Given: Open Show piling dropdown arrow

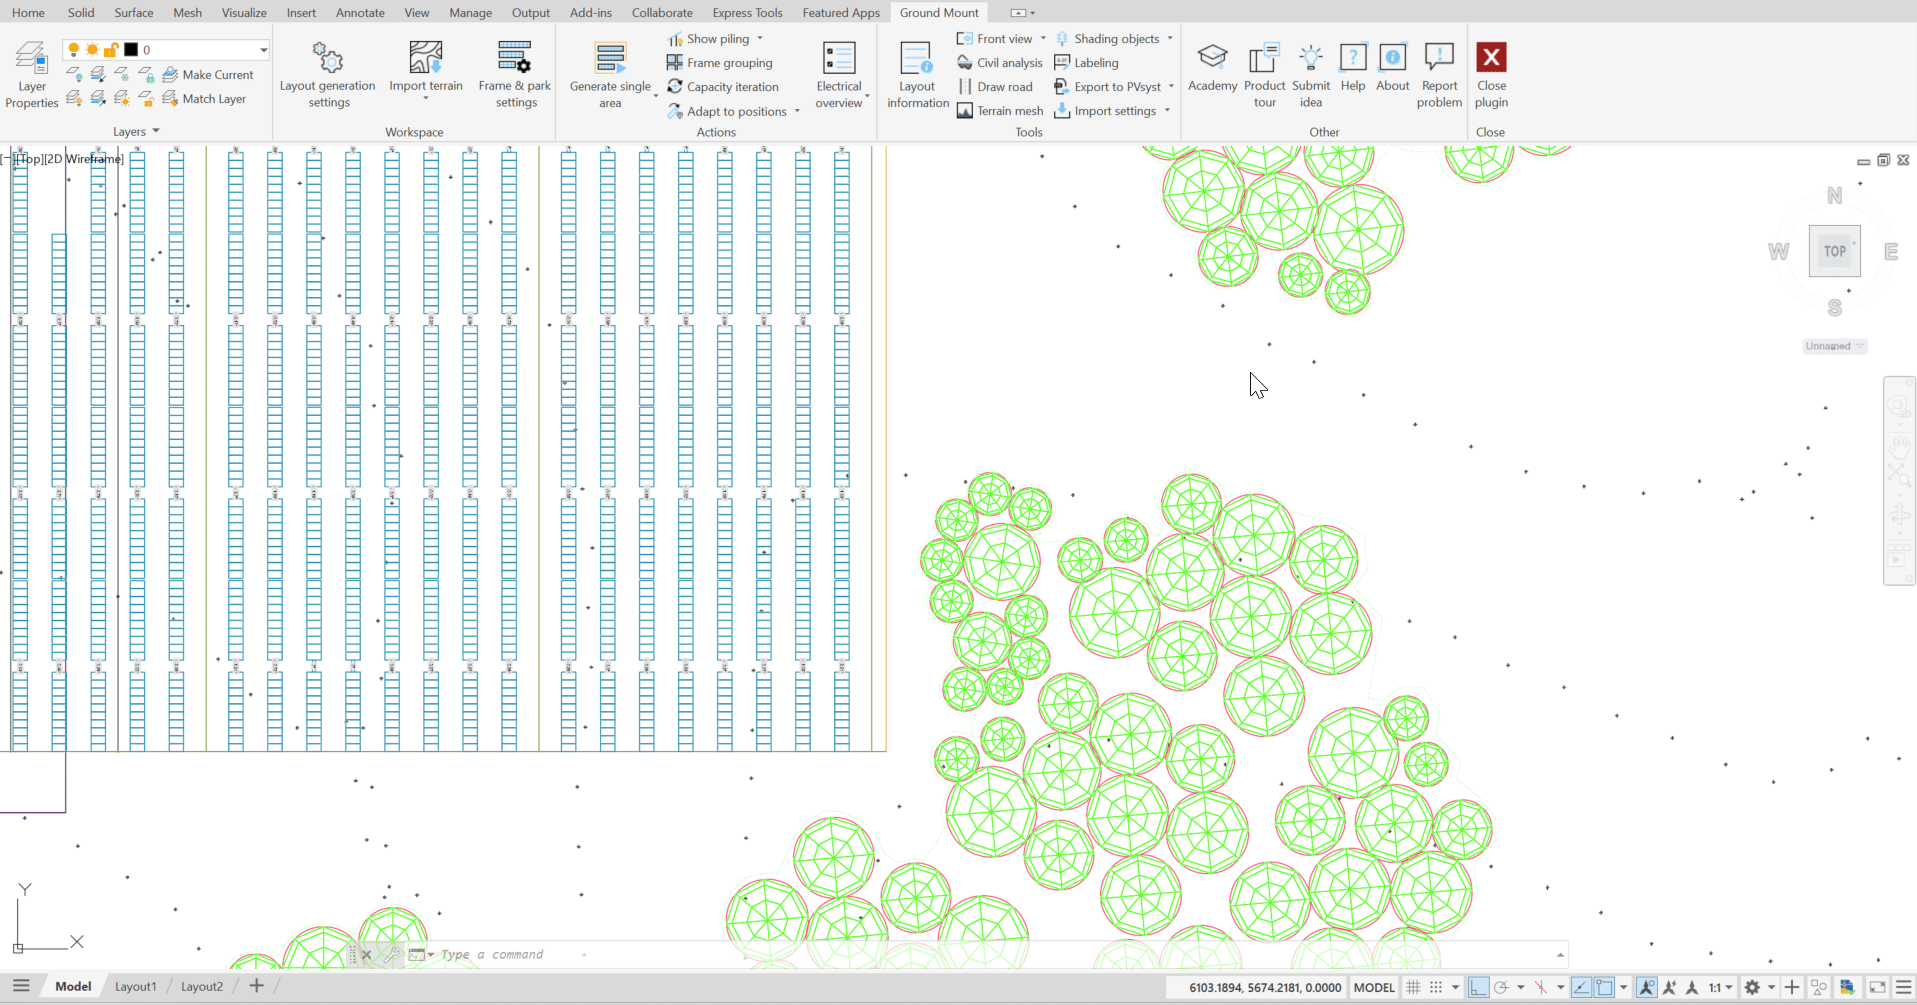Looking at the screenshot, I should tap(760, 39).
